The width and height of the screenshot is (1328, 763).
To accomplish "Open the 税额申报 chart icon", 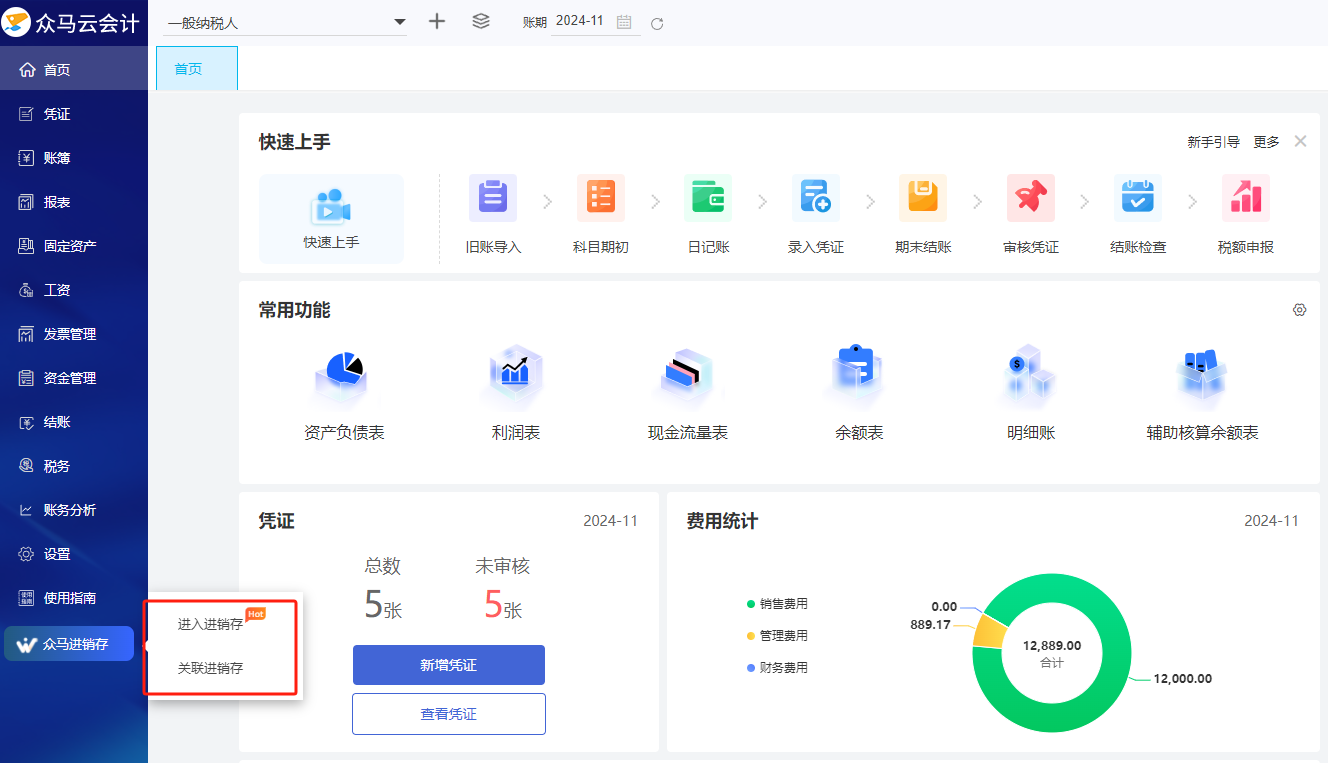I will tap(1246, 198).
